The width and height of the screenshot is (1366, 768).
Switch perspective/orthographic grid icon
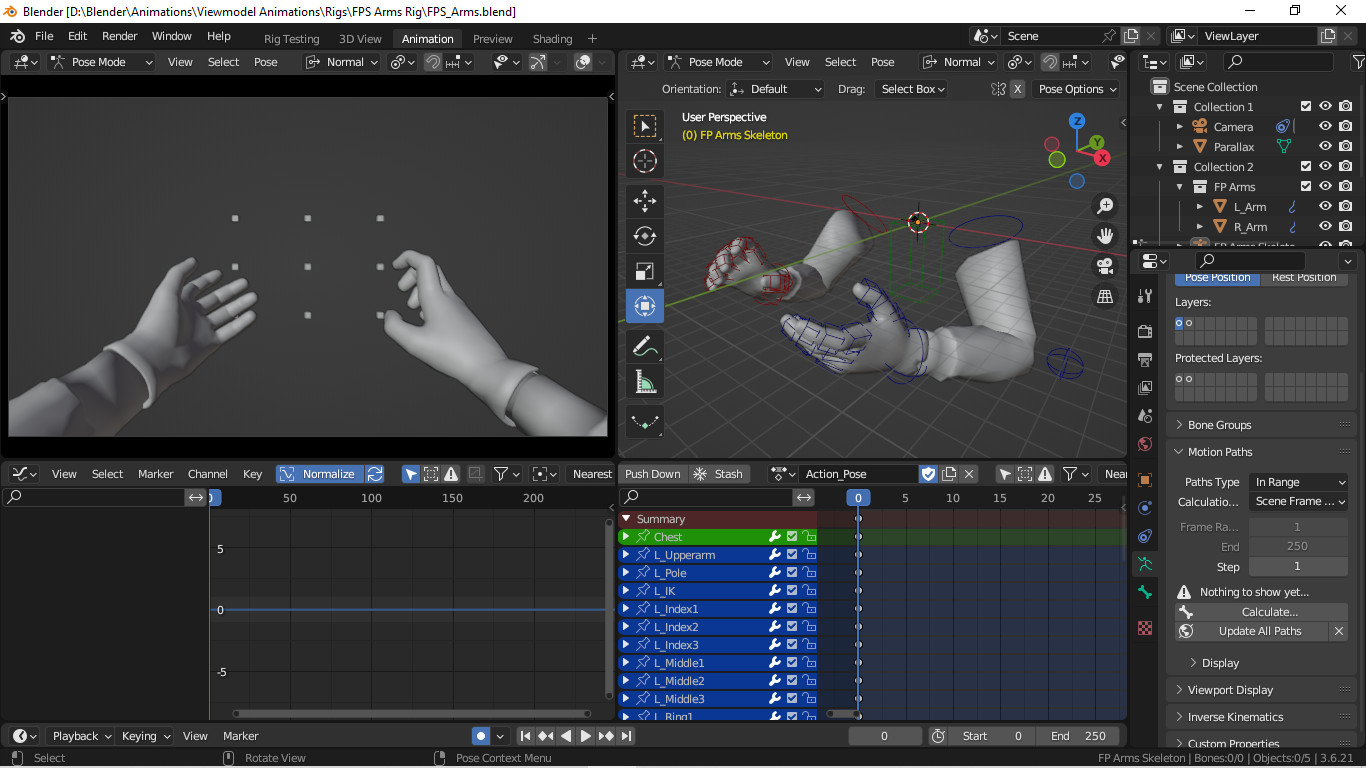coord(1105,296)
